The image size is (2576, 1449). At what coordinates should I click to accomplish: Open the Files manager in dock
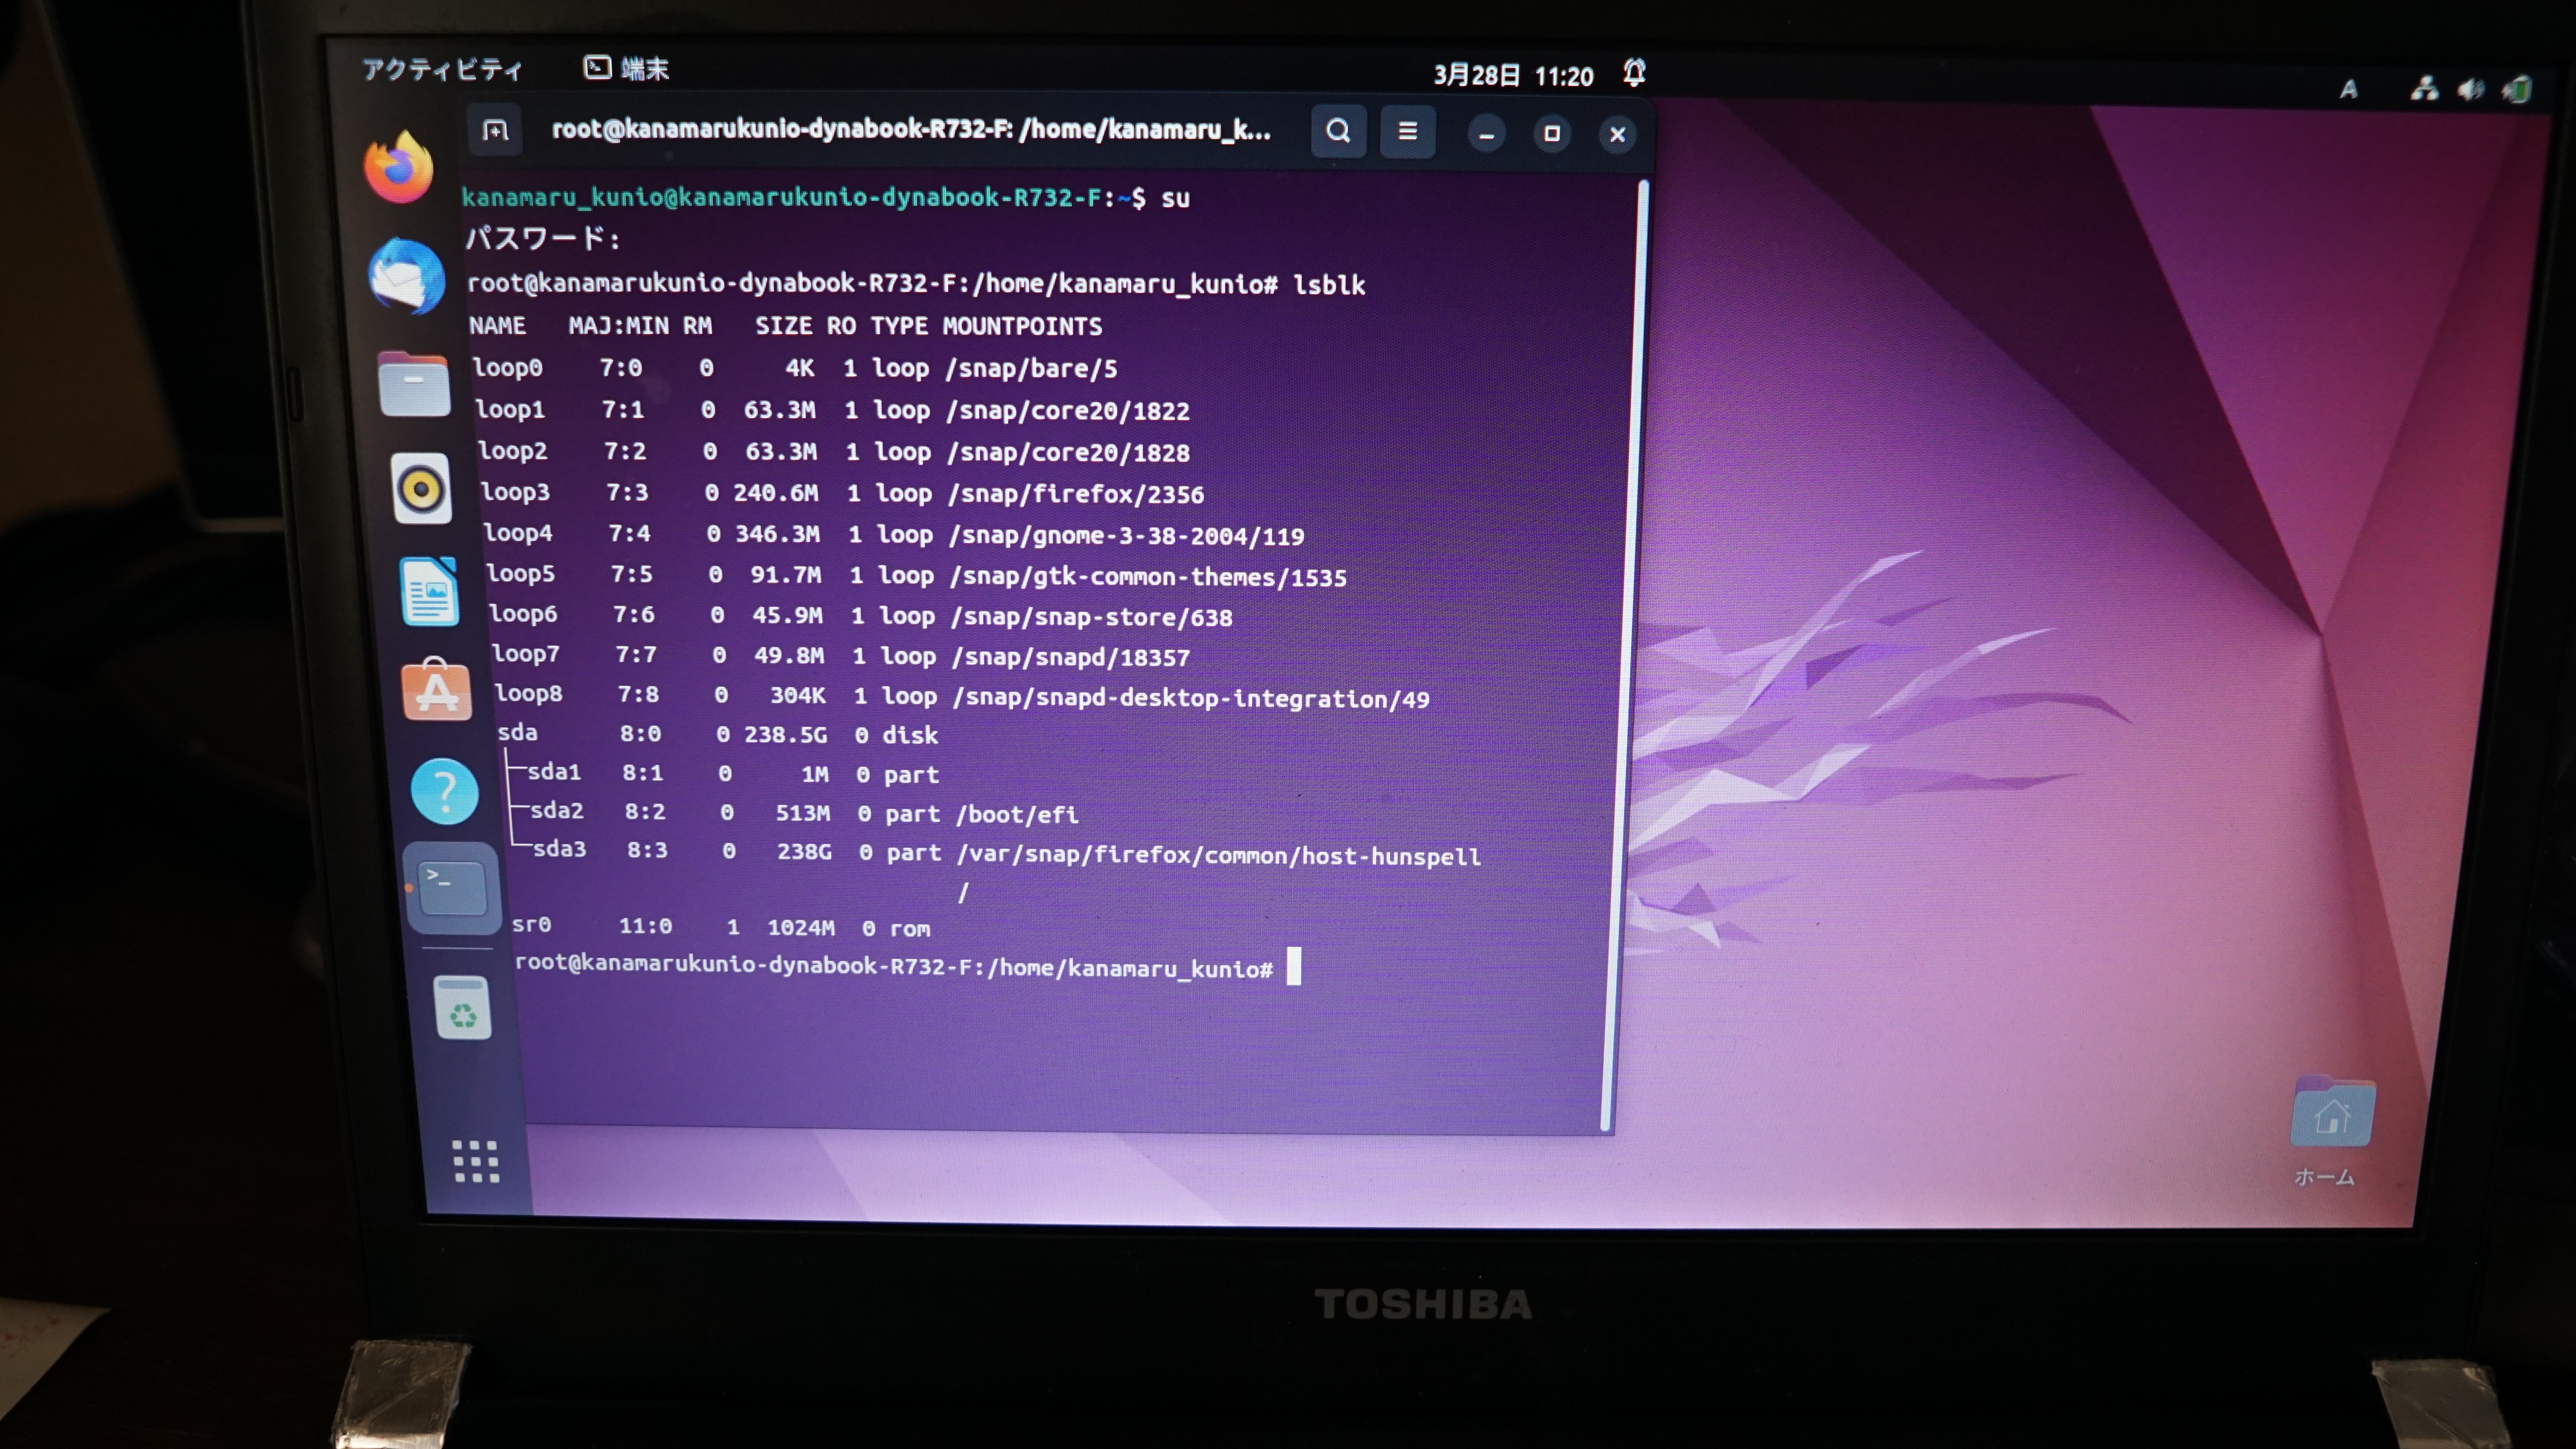(x=414, y=384)
